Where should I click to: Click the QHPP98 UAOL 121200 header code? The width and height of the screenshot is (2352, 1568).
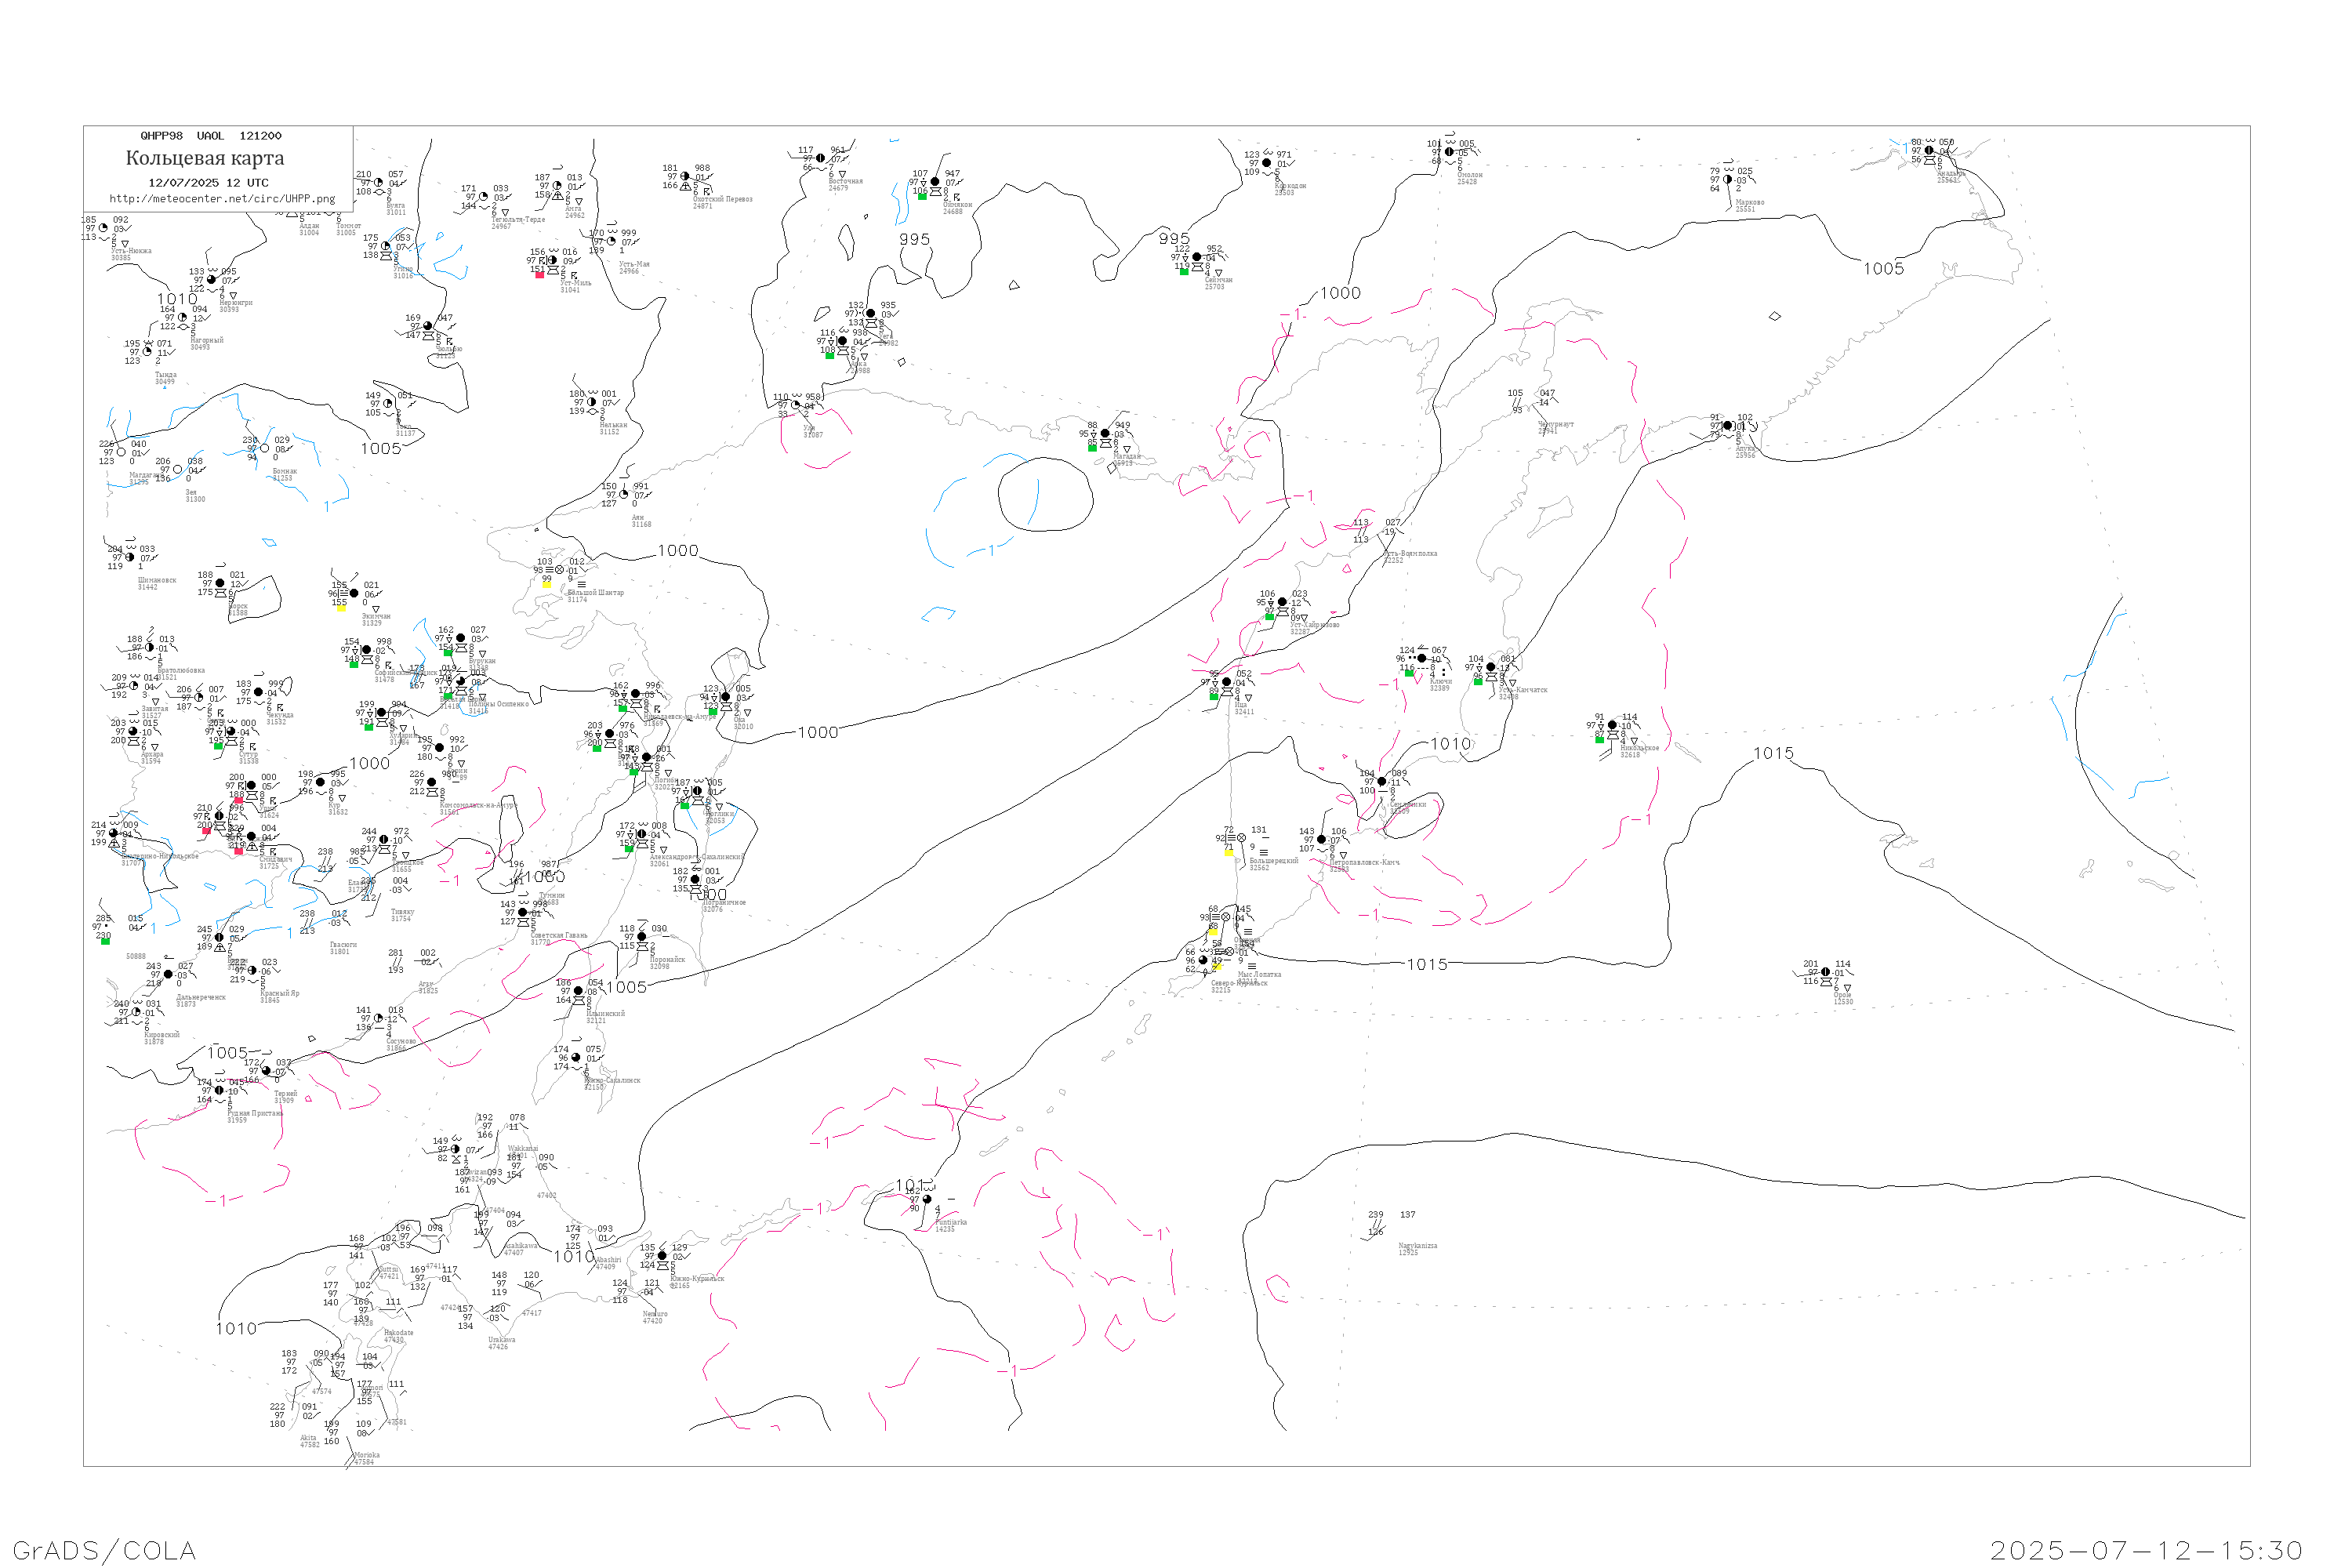[211, 136]
